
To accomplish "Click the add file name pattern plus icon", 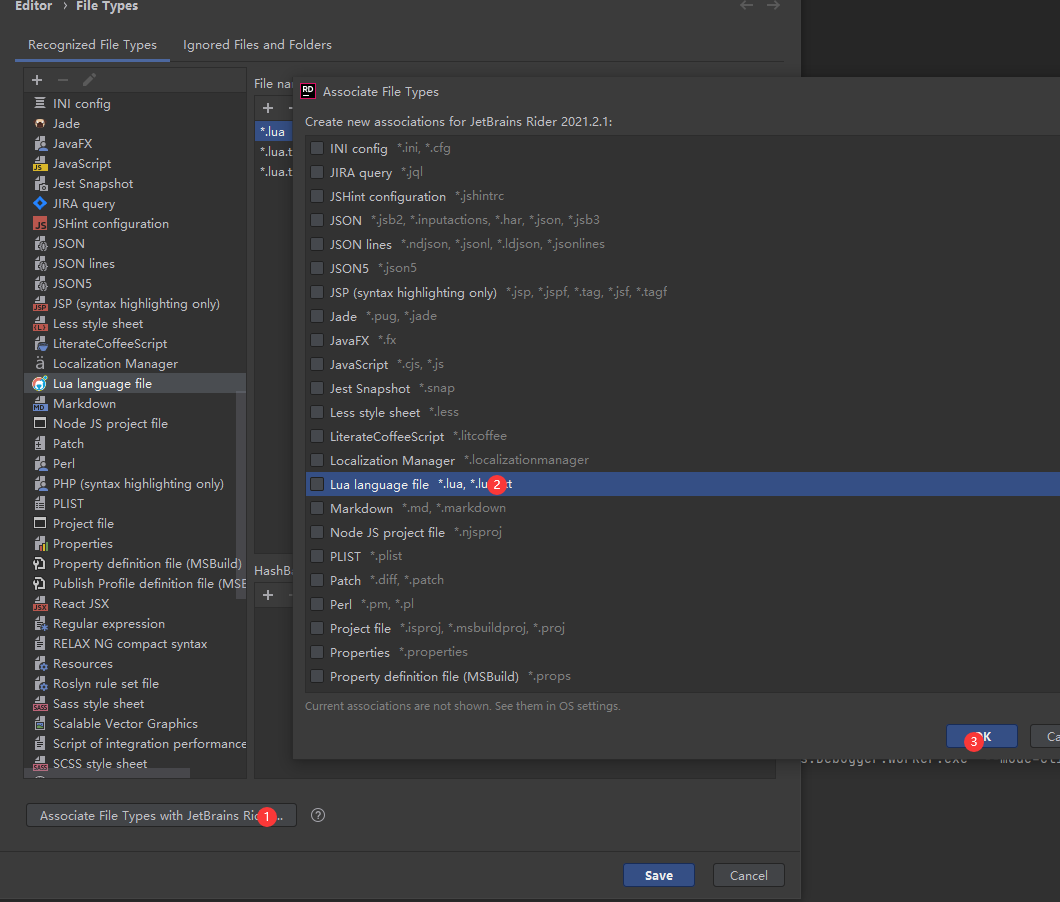I will pyautogui.click(x=268, y=108).
